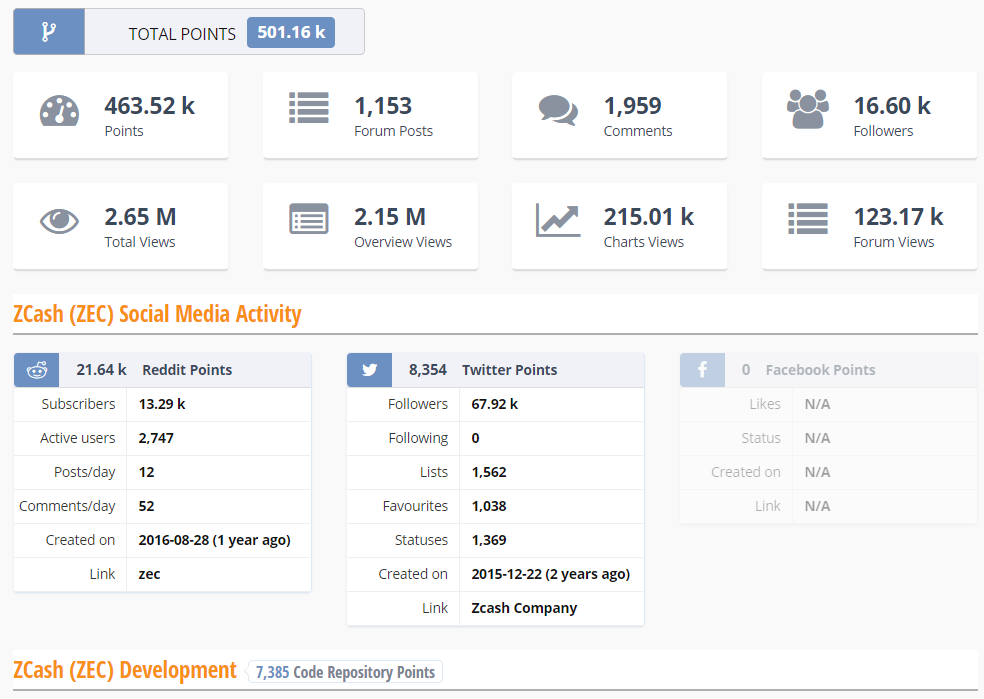Click the Statuses value 1,369

tap(489, 540)
